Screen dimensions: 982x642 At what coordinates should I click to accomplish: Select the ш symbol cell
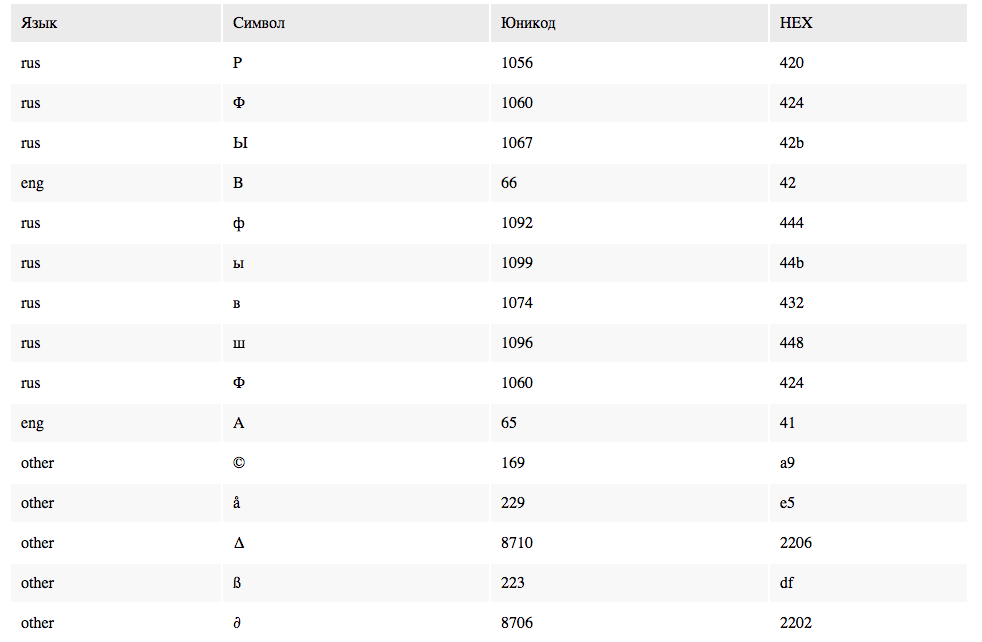tap(356, 343)
